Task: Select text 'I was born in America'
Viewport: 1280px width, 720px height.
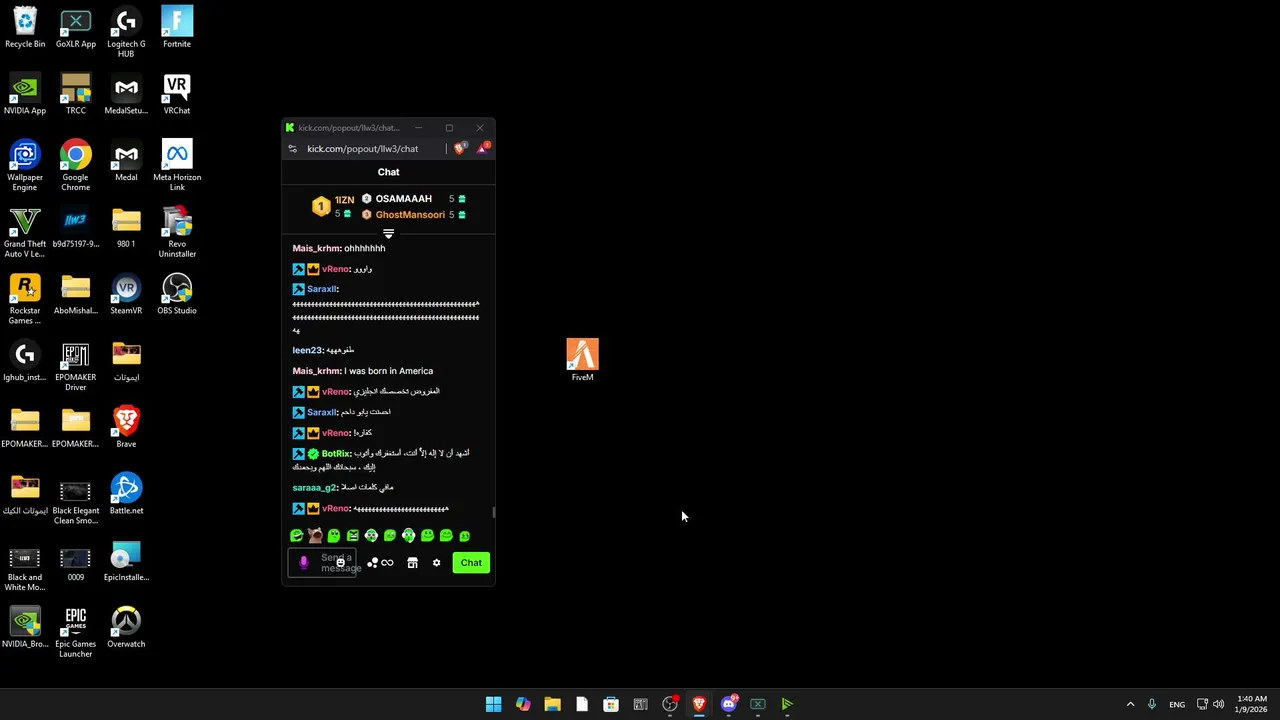Action: [x=388, y=371]
